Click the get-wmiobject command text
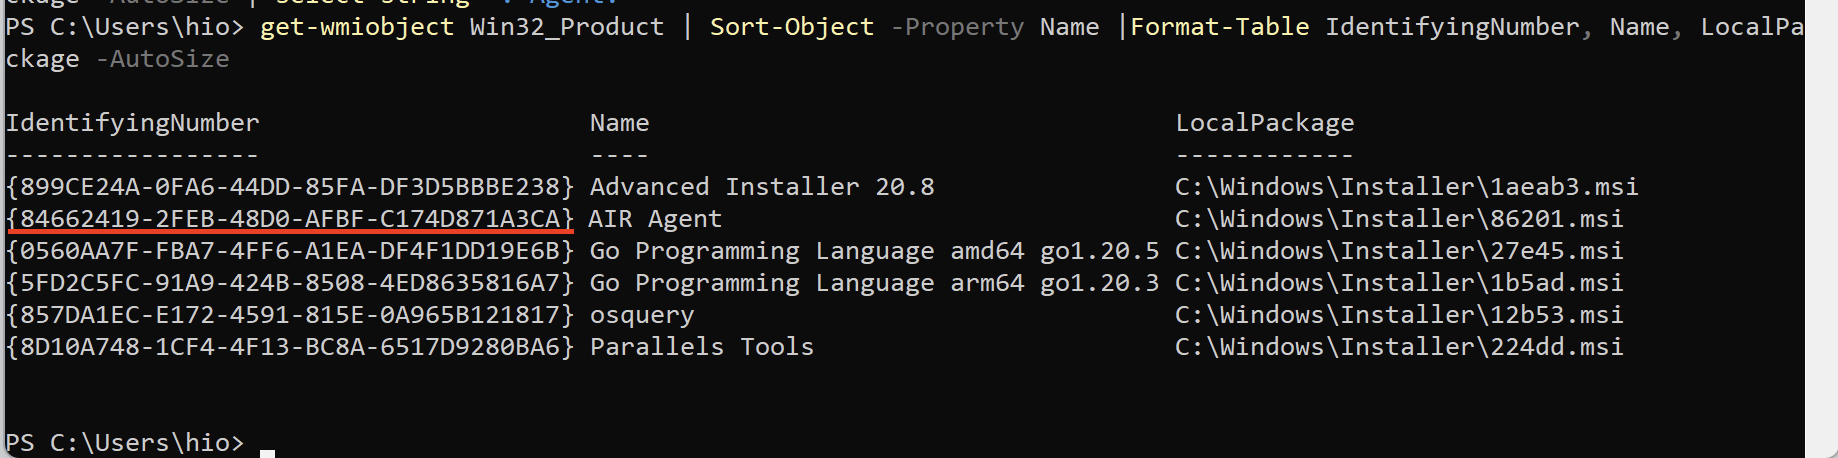 pos(356,27)
